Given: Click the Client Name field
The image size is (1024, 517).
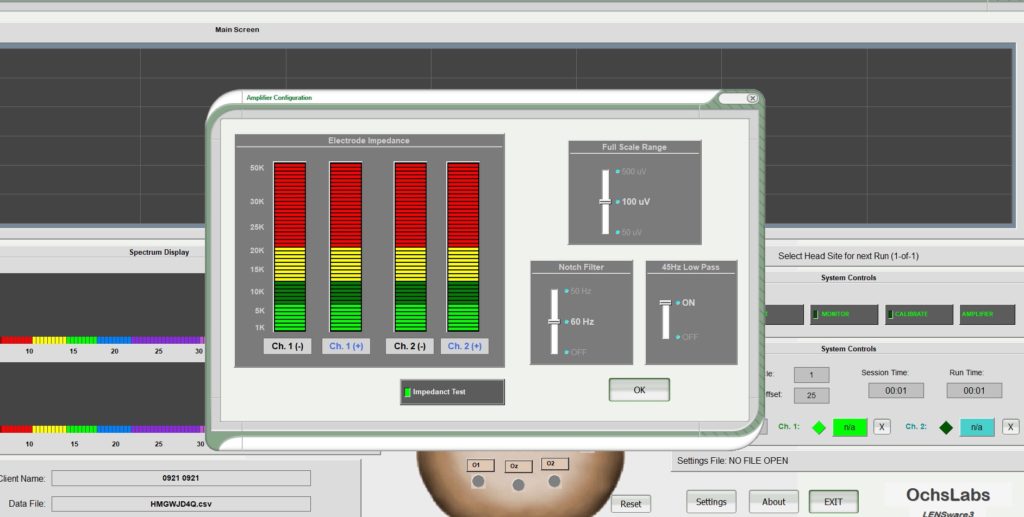Looking at the screenshot, I should pos(181,478).
